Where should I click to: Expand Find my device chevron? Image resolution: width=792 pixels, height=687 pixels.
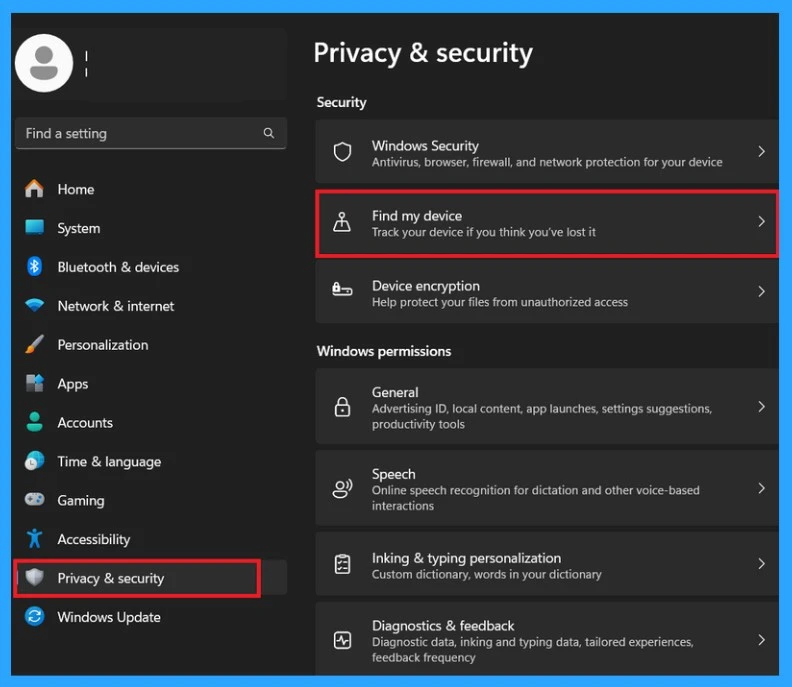pyautogui.click(x=761, y=222)
